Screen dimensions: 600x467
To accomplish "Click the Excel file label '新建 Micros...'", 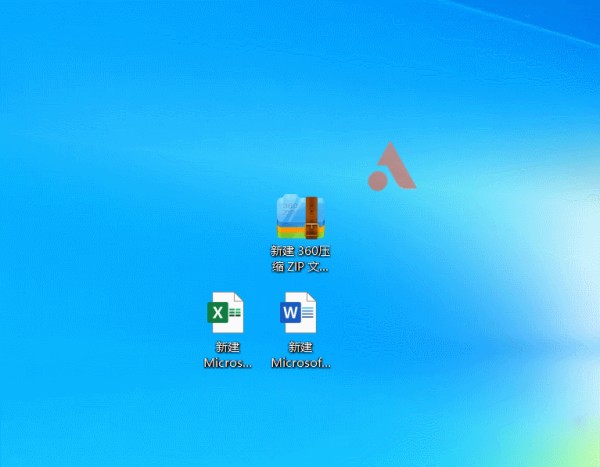I will [x=228, y=355].
